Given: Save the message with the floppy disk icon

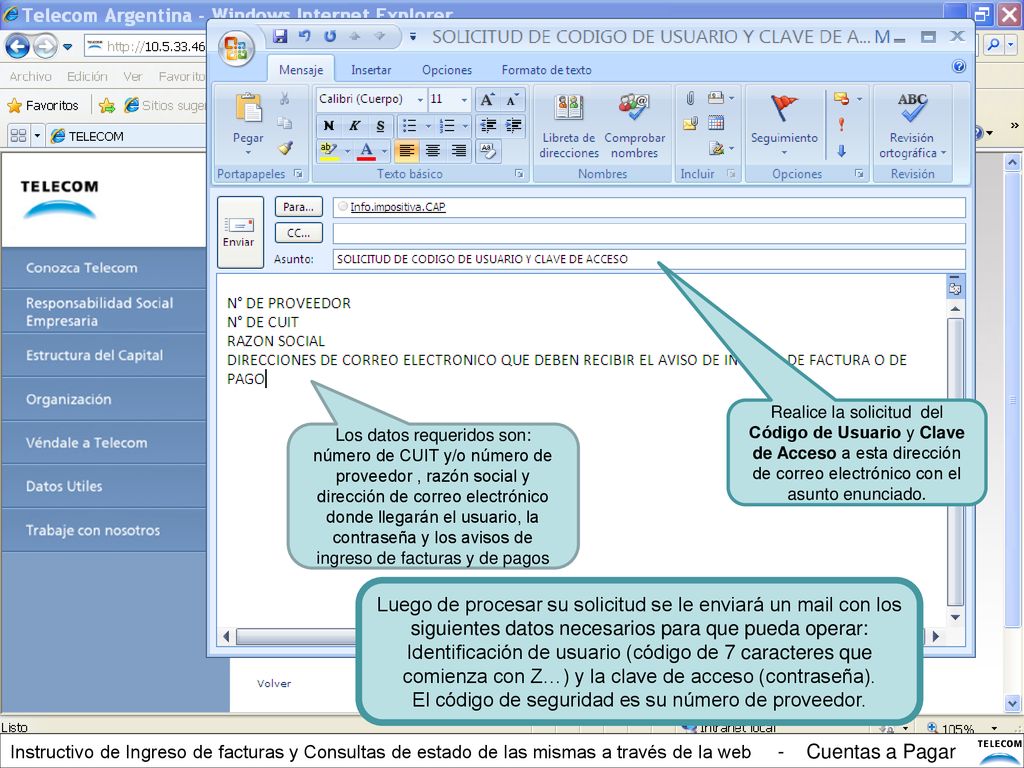Looking at the screenshot, I should (x=280, y=36).
